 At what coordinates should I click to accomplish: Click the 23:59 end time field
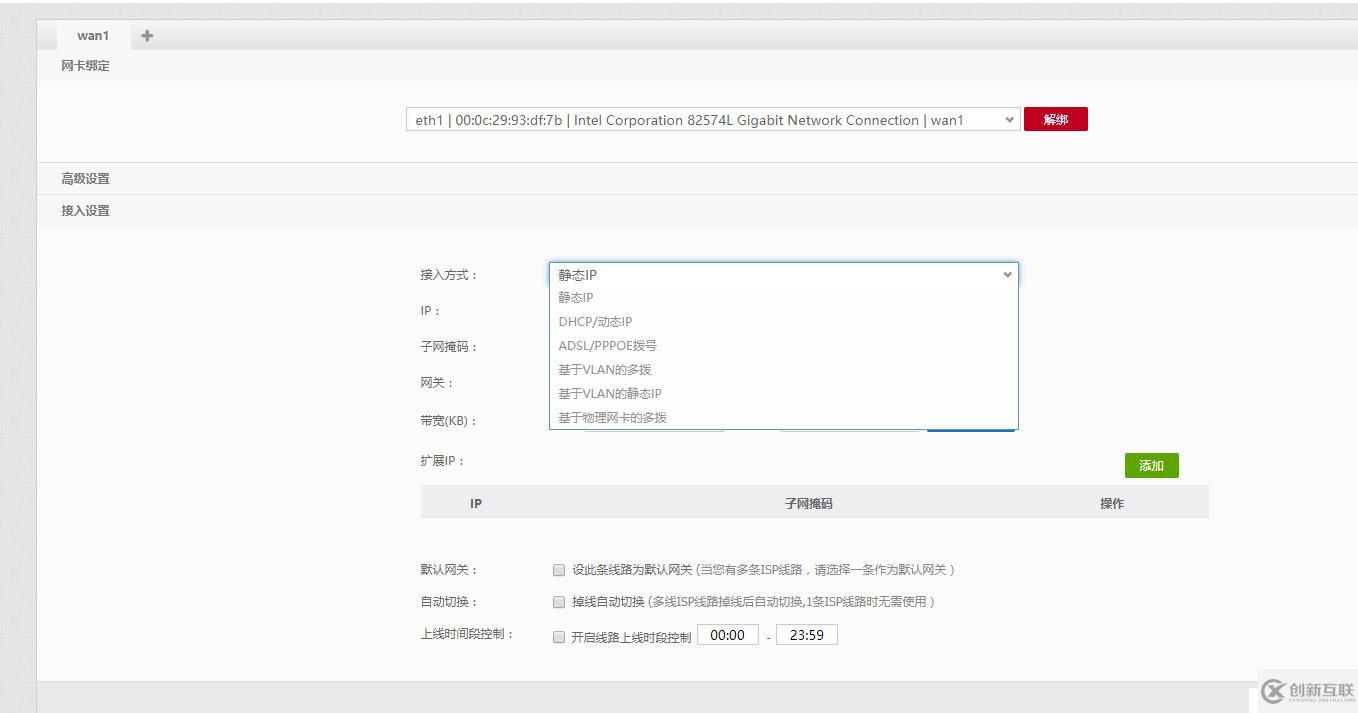click(806, 634)
